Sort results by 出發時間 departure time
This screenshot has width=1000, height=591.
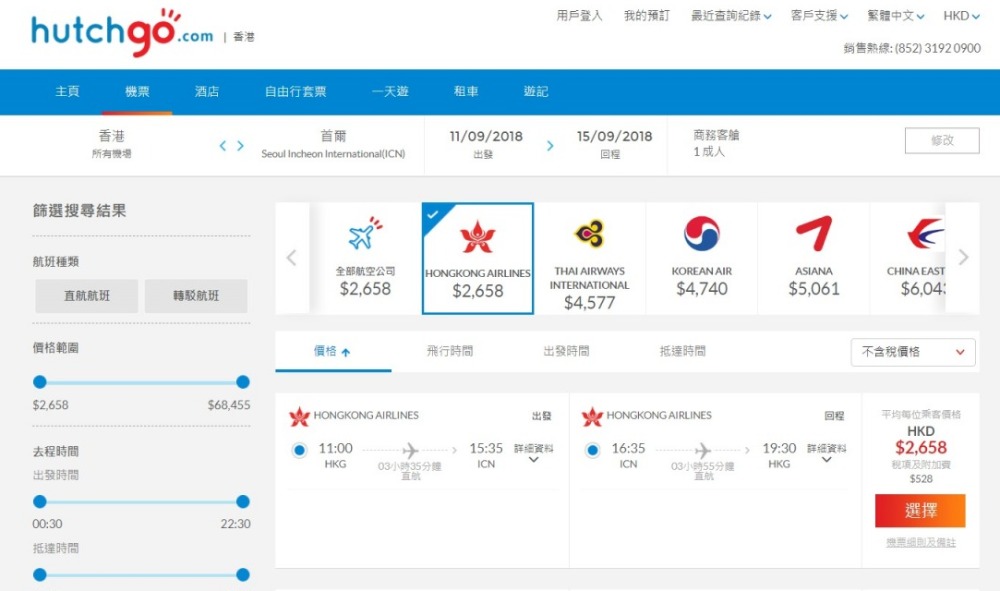566,351
